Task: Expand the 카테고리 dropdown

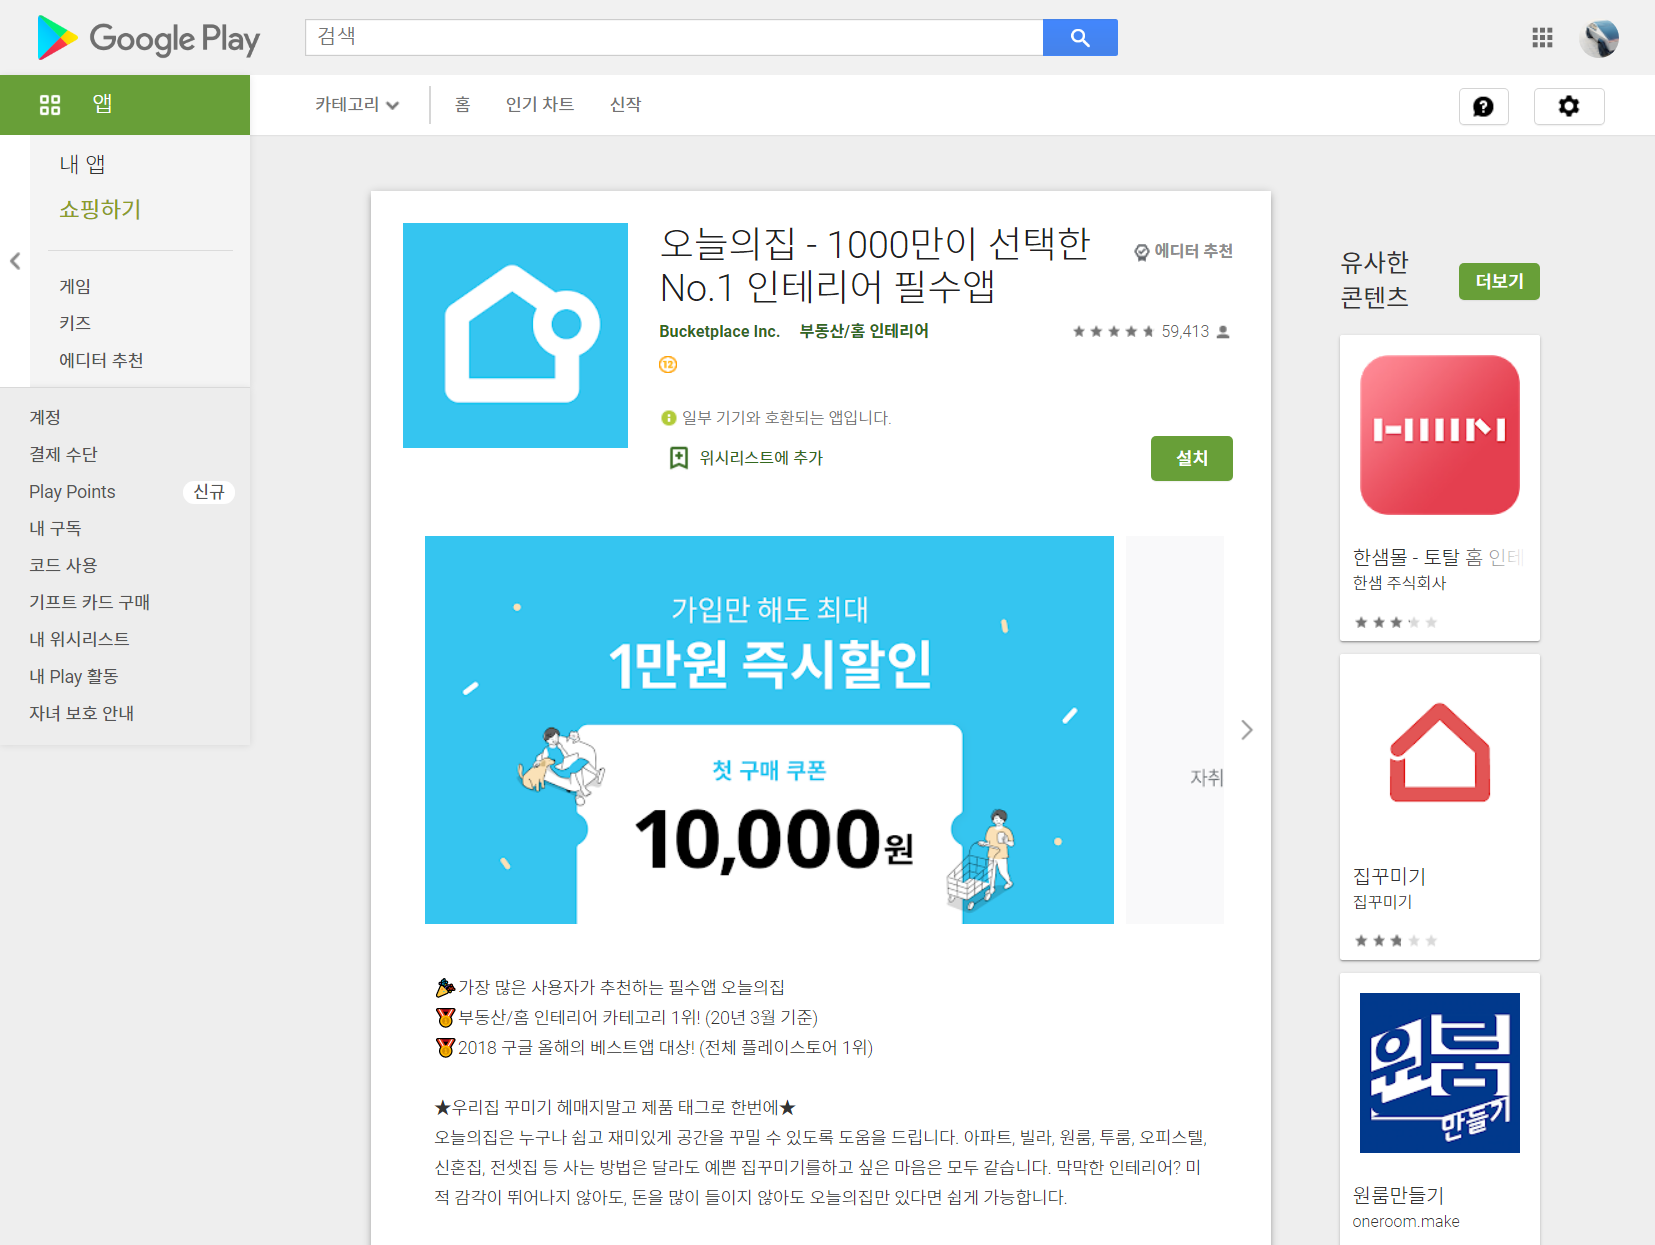Action: [357, 104]
